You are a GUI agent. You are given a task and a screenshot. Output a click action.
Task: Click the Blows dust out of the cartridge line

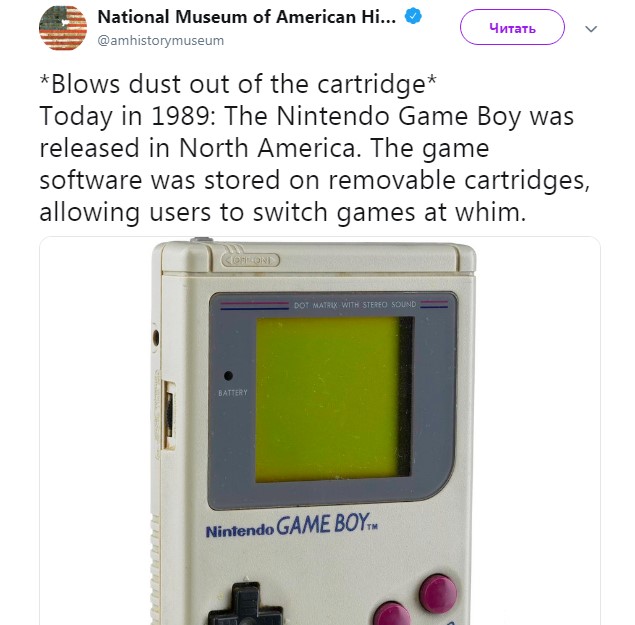tap(238, 84)
